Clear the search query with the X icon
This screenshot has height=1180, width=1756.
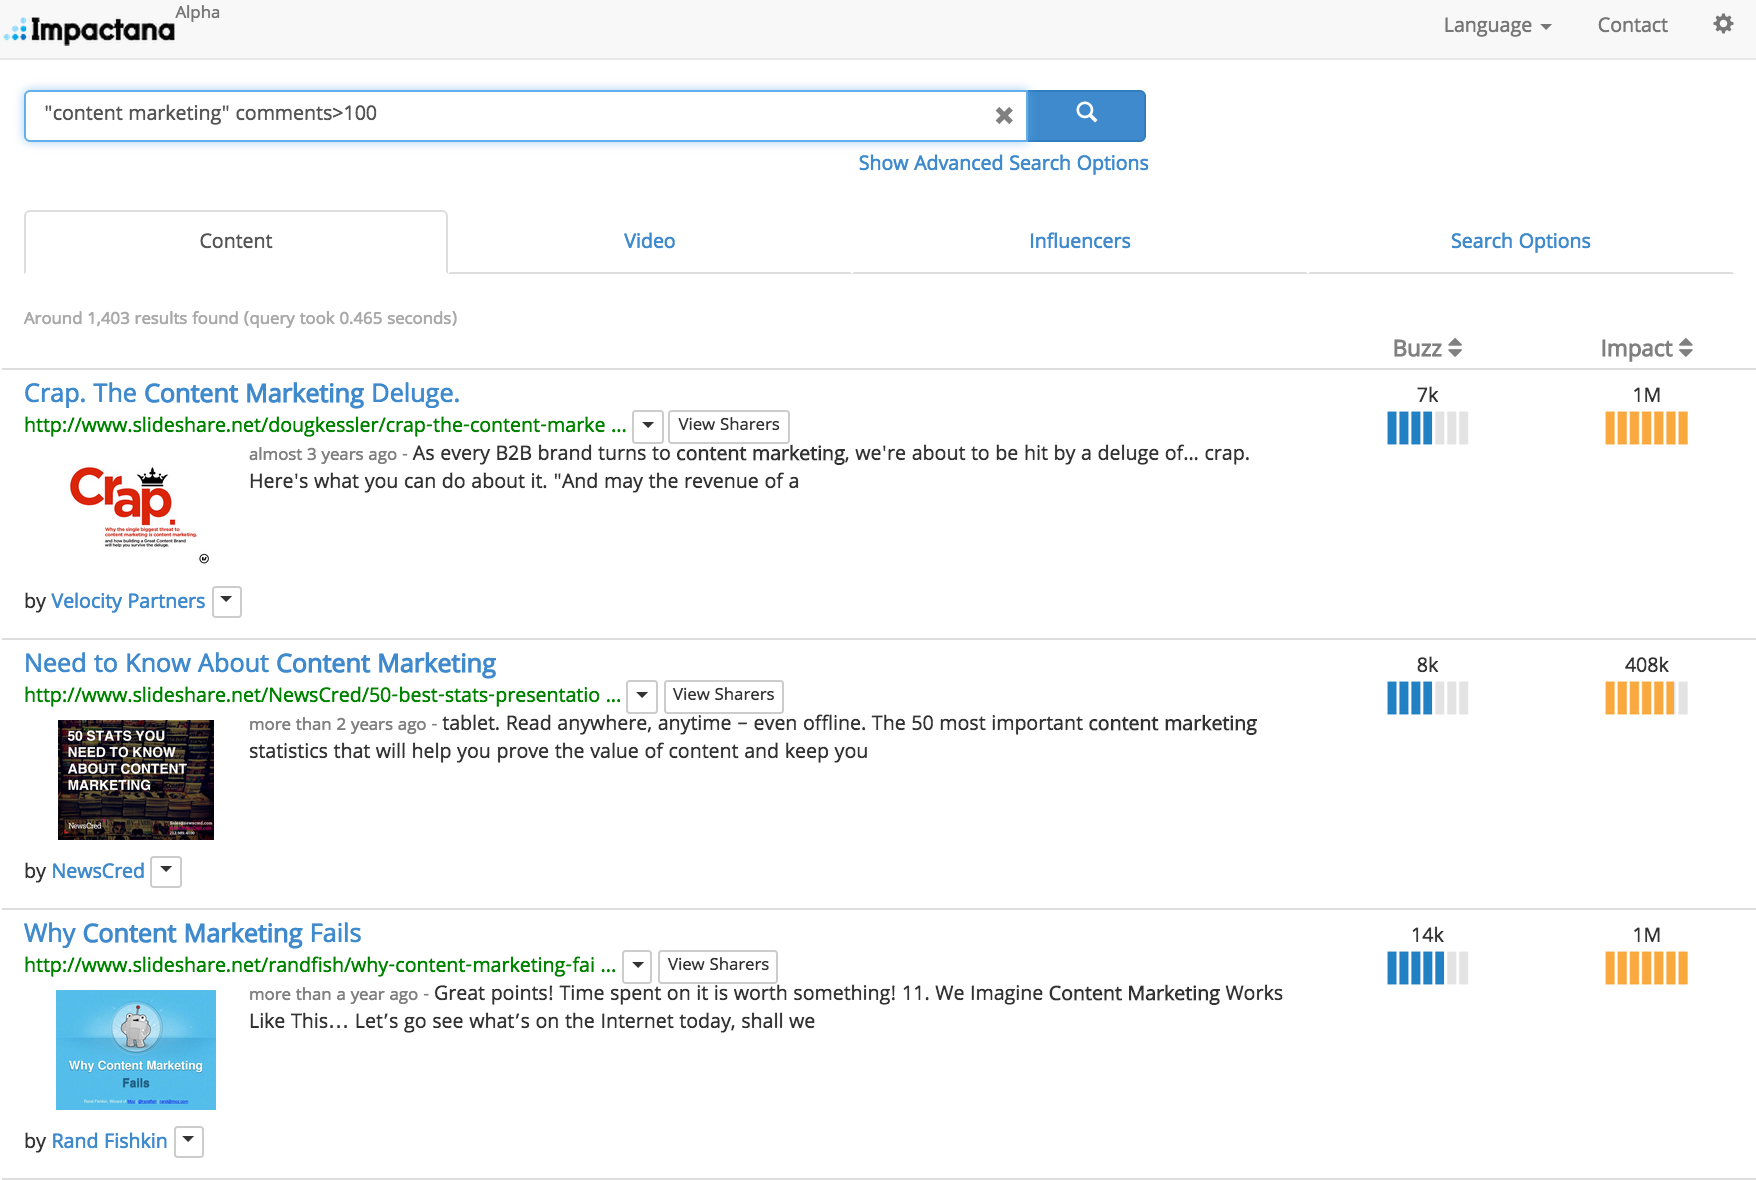coord(1004,116)
